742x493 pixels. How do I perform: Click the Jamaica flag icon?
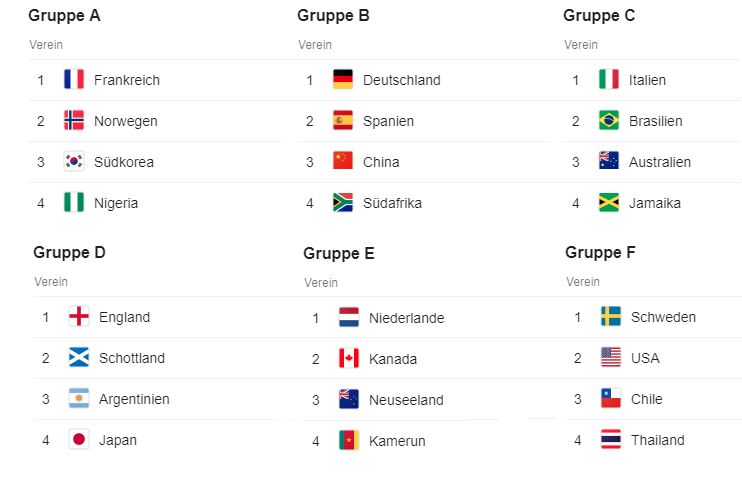(609, 202)
